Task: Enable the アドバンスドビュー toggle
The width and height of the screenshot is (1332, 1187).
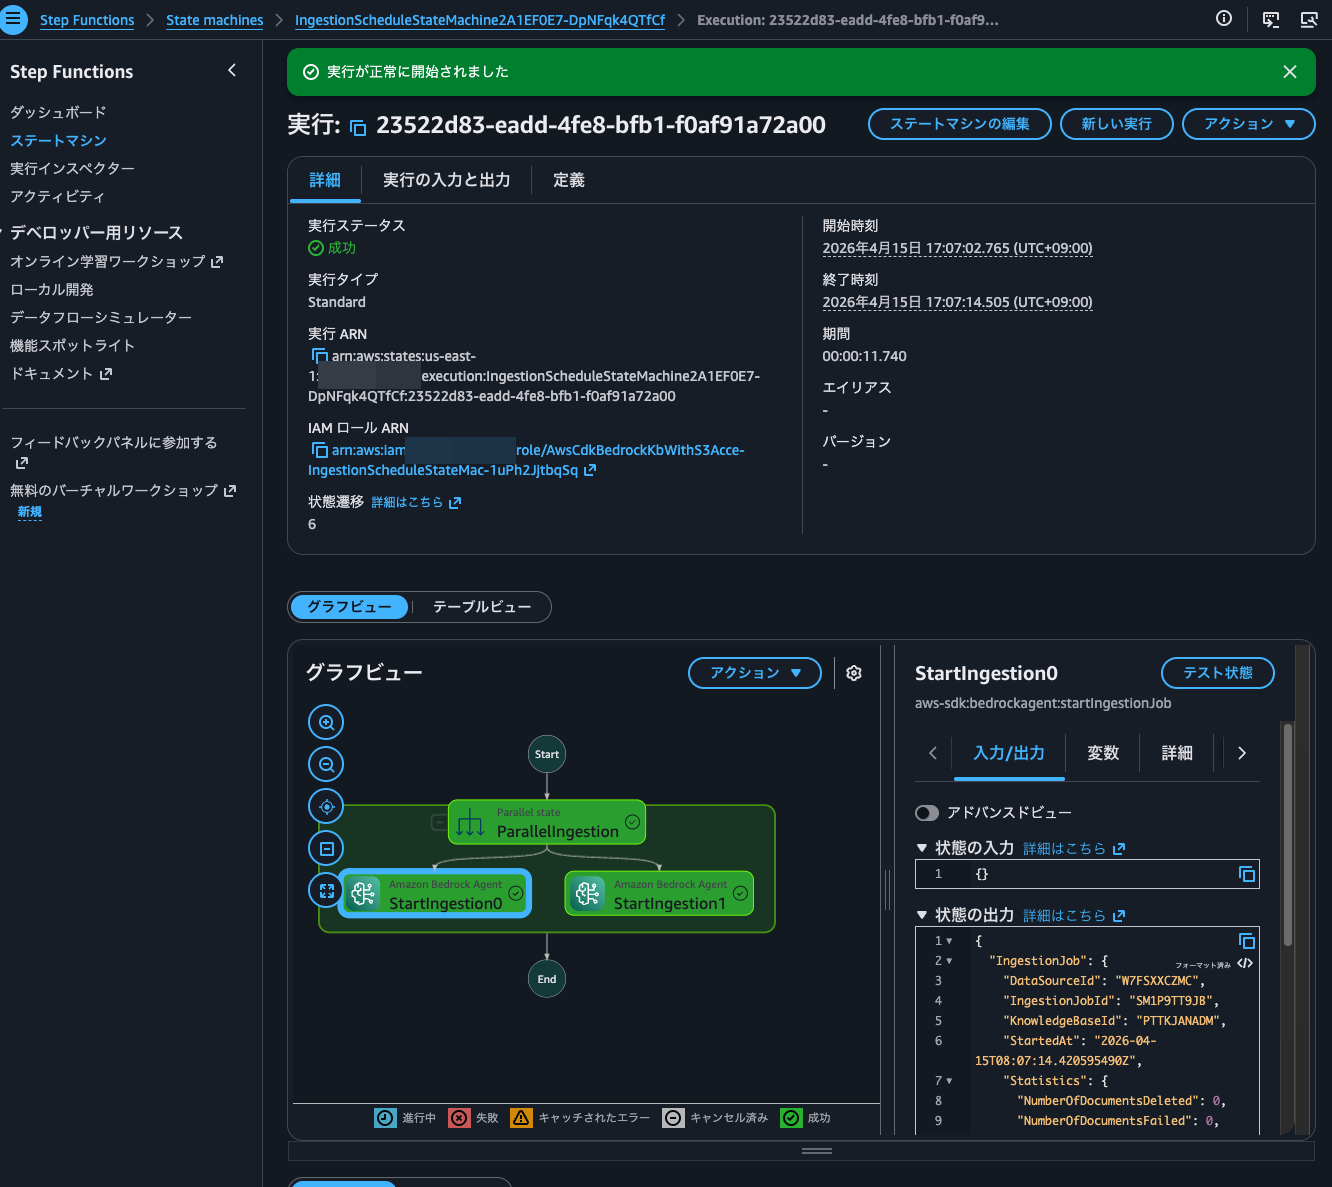Action: point(927,813)
